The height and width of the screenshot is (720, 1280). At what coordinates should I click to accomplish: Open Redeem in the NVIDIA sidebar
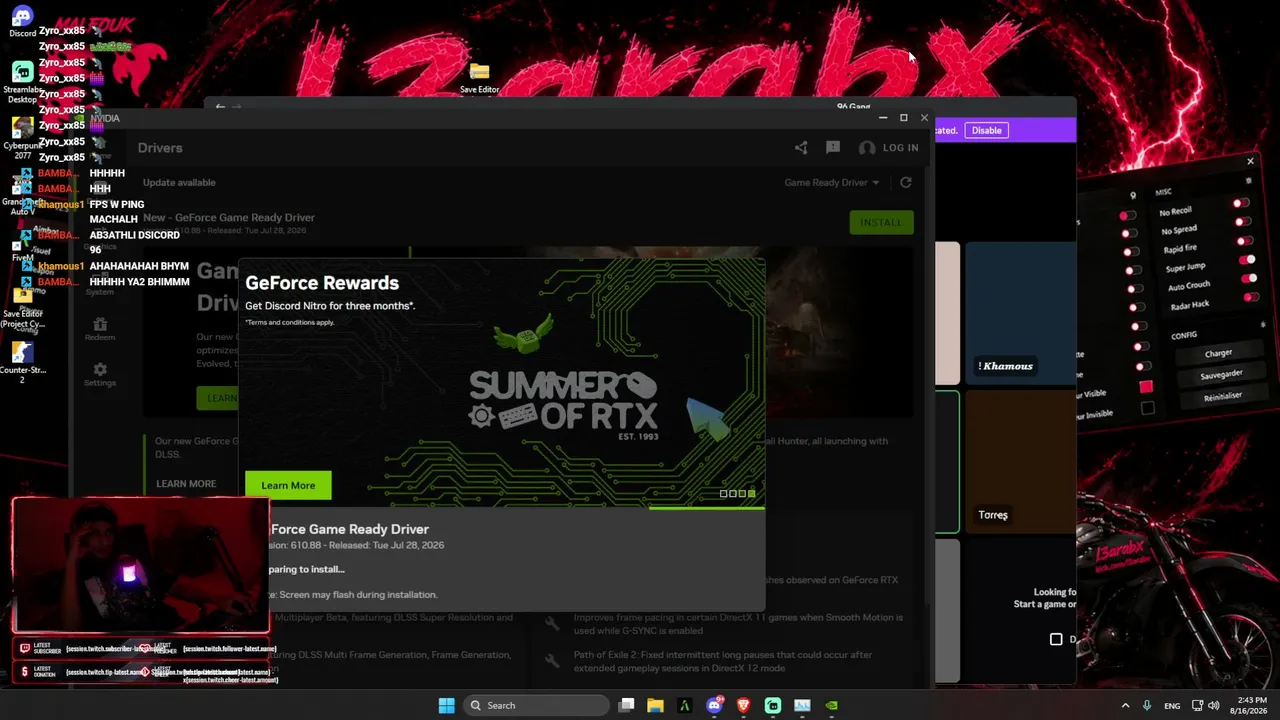tap(100, 329)
